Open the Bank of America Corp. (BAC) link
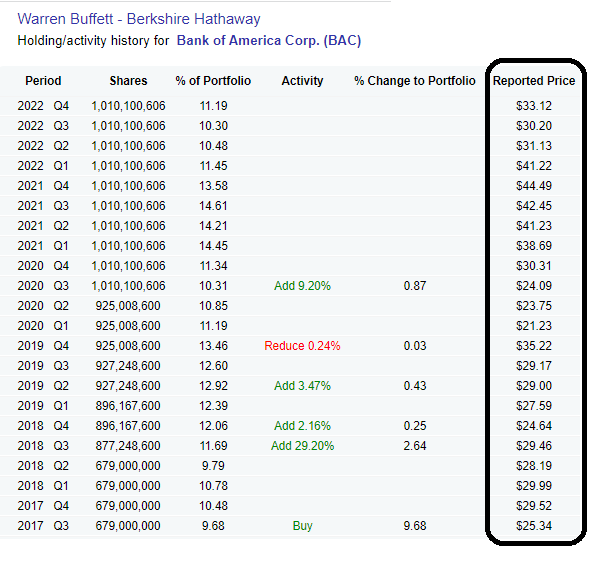This screenshot has width=616, height=562. [x=269, y=40]
